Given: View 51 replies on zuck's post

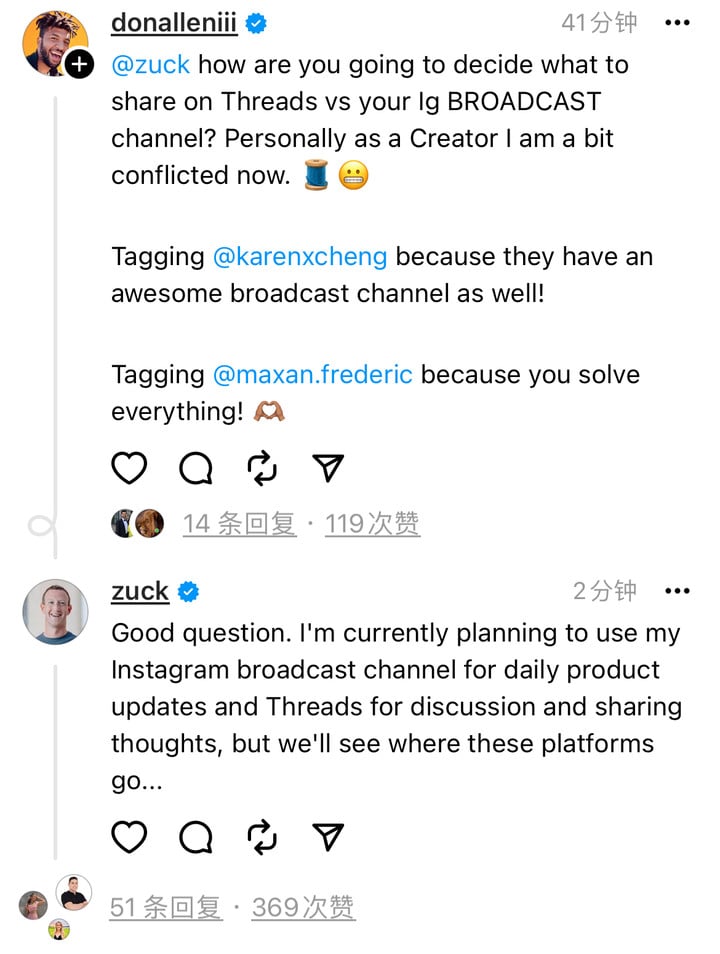Looking at the screenshot, I should [166, 907].
